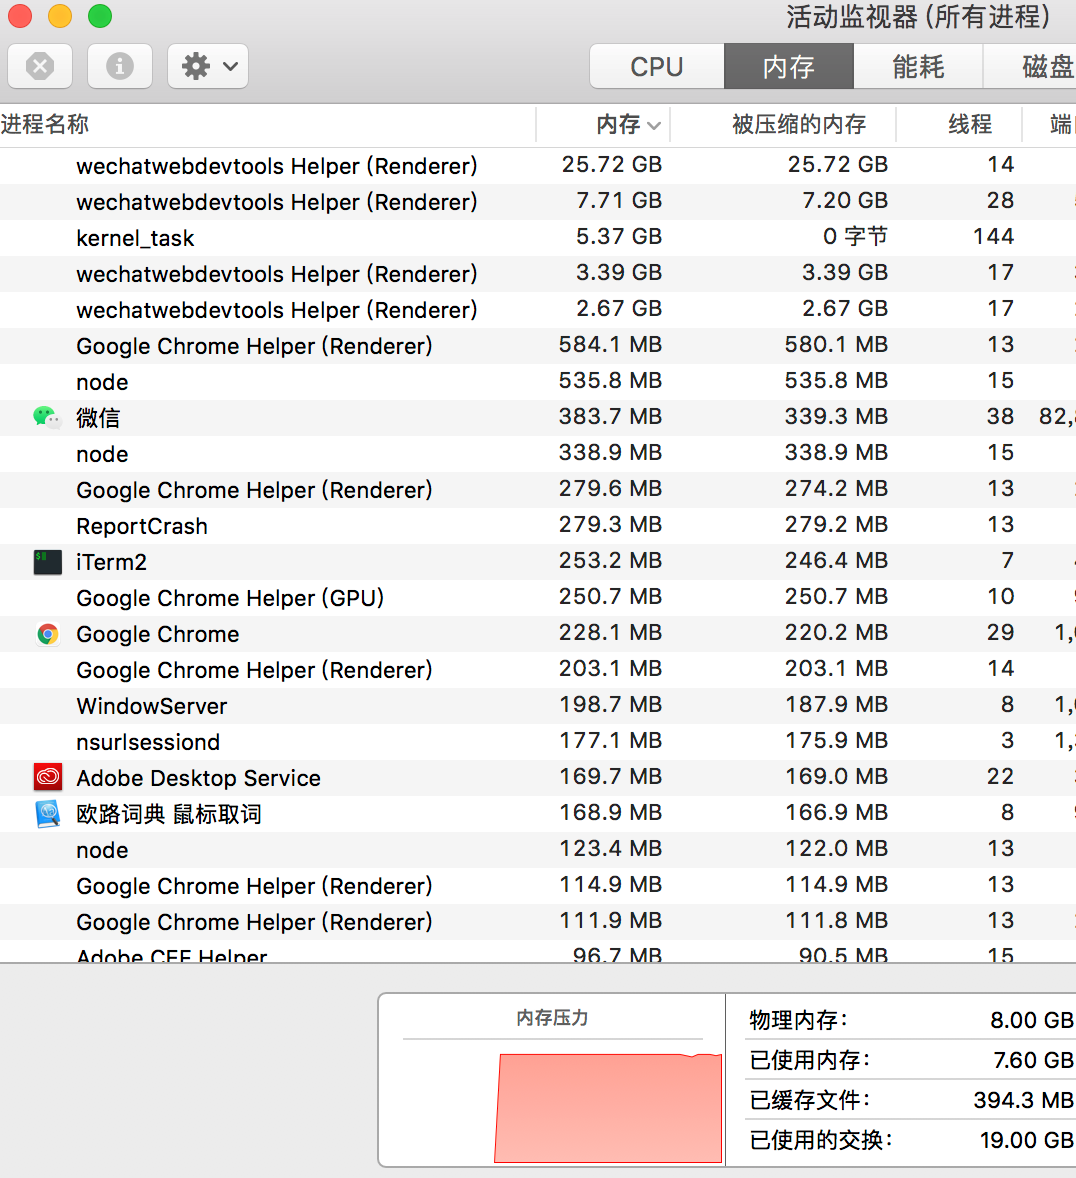Select the kernel_task process row
1076x1178 pixels.
[538, 237]
